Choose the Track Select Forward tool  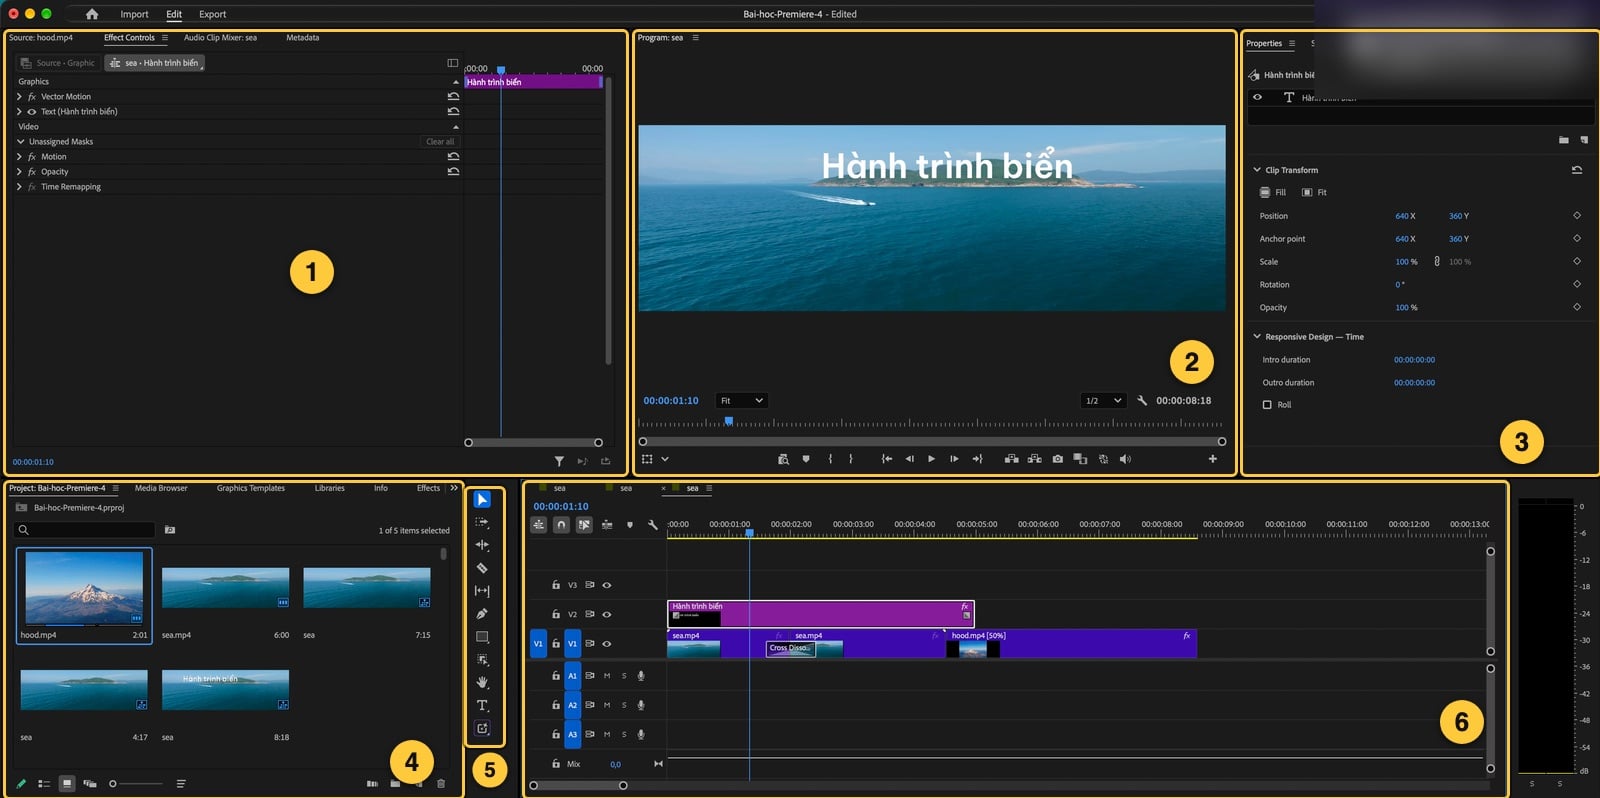pyautogui.click(x=482, y=522)
